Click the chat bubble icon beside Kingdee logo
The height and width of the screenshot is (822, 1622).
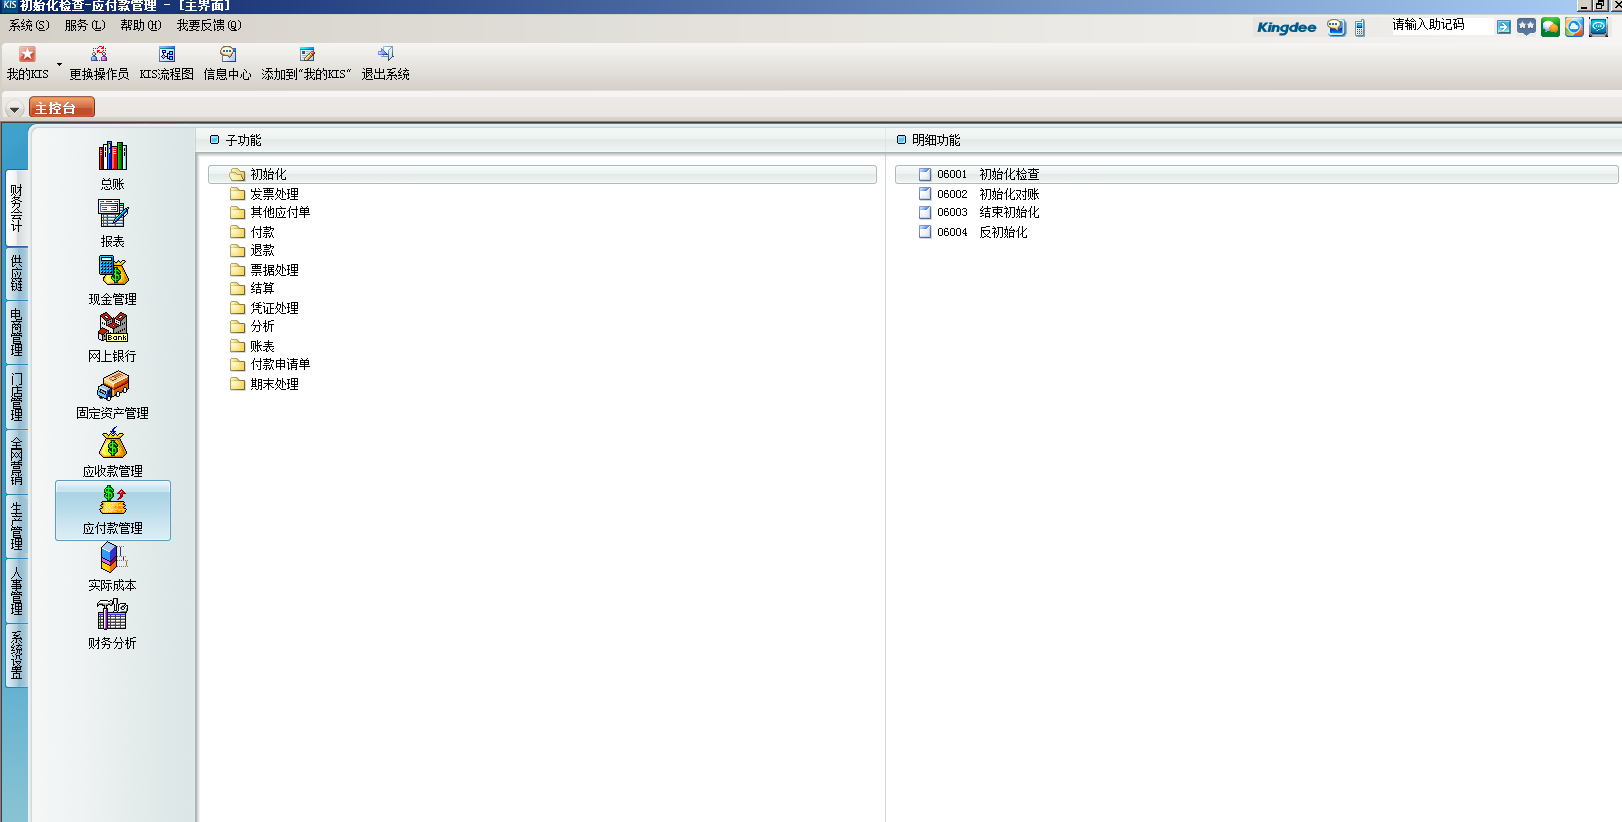coord(1336,27)
